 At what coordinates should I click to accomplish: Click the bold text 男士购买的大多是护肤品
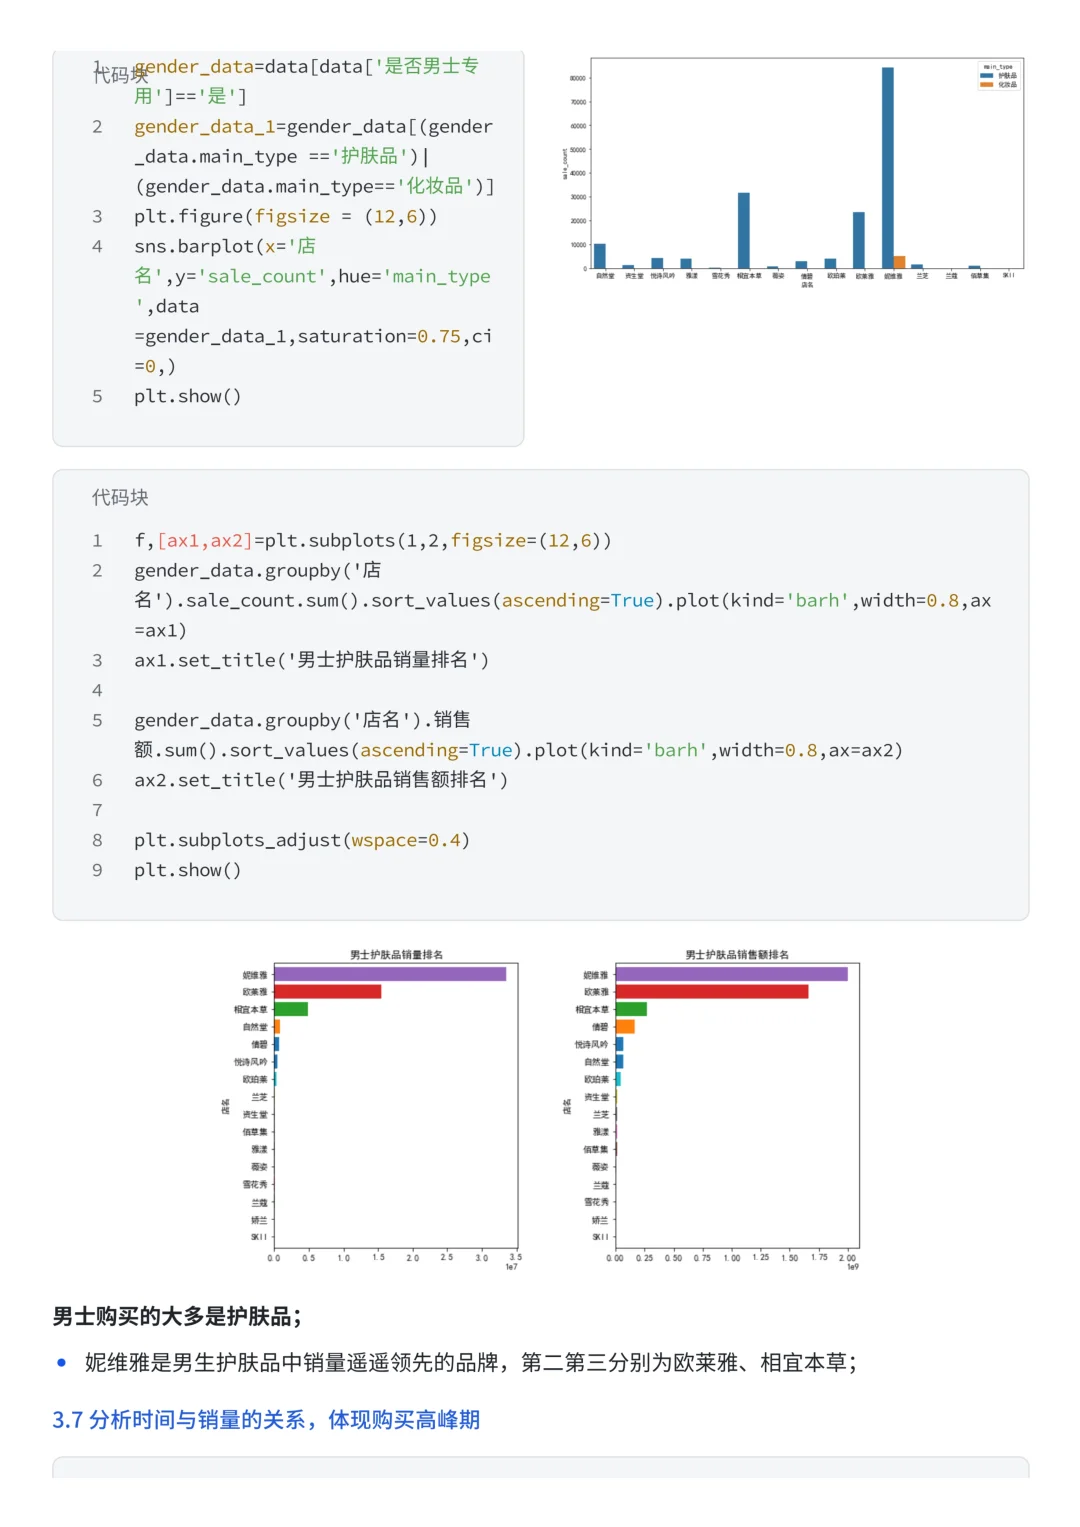[x=177, y=1316]
